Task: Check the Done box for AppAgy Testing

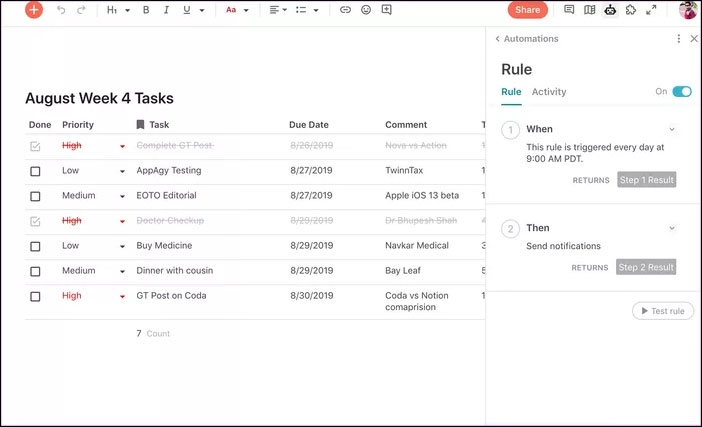Action: [x=35, y=171]
